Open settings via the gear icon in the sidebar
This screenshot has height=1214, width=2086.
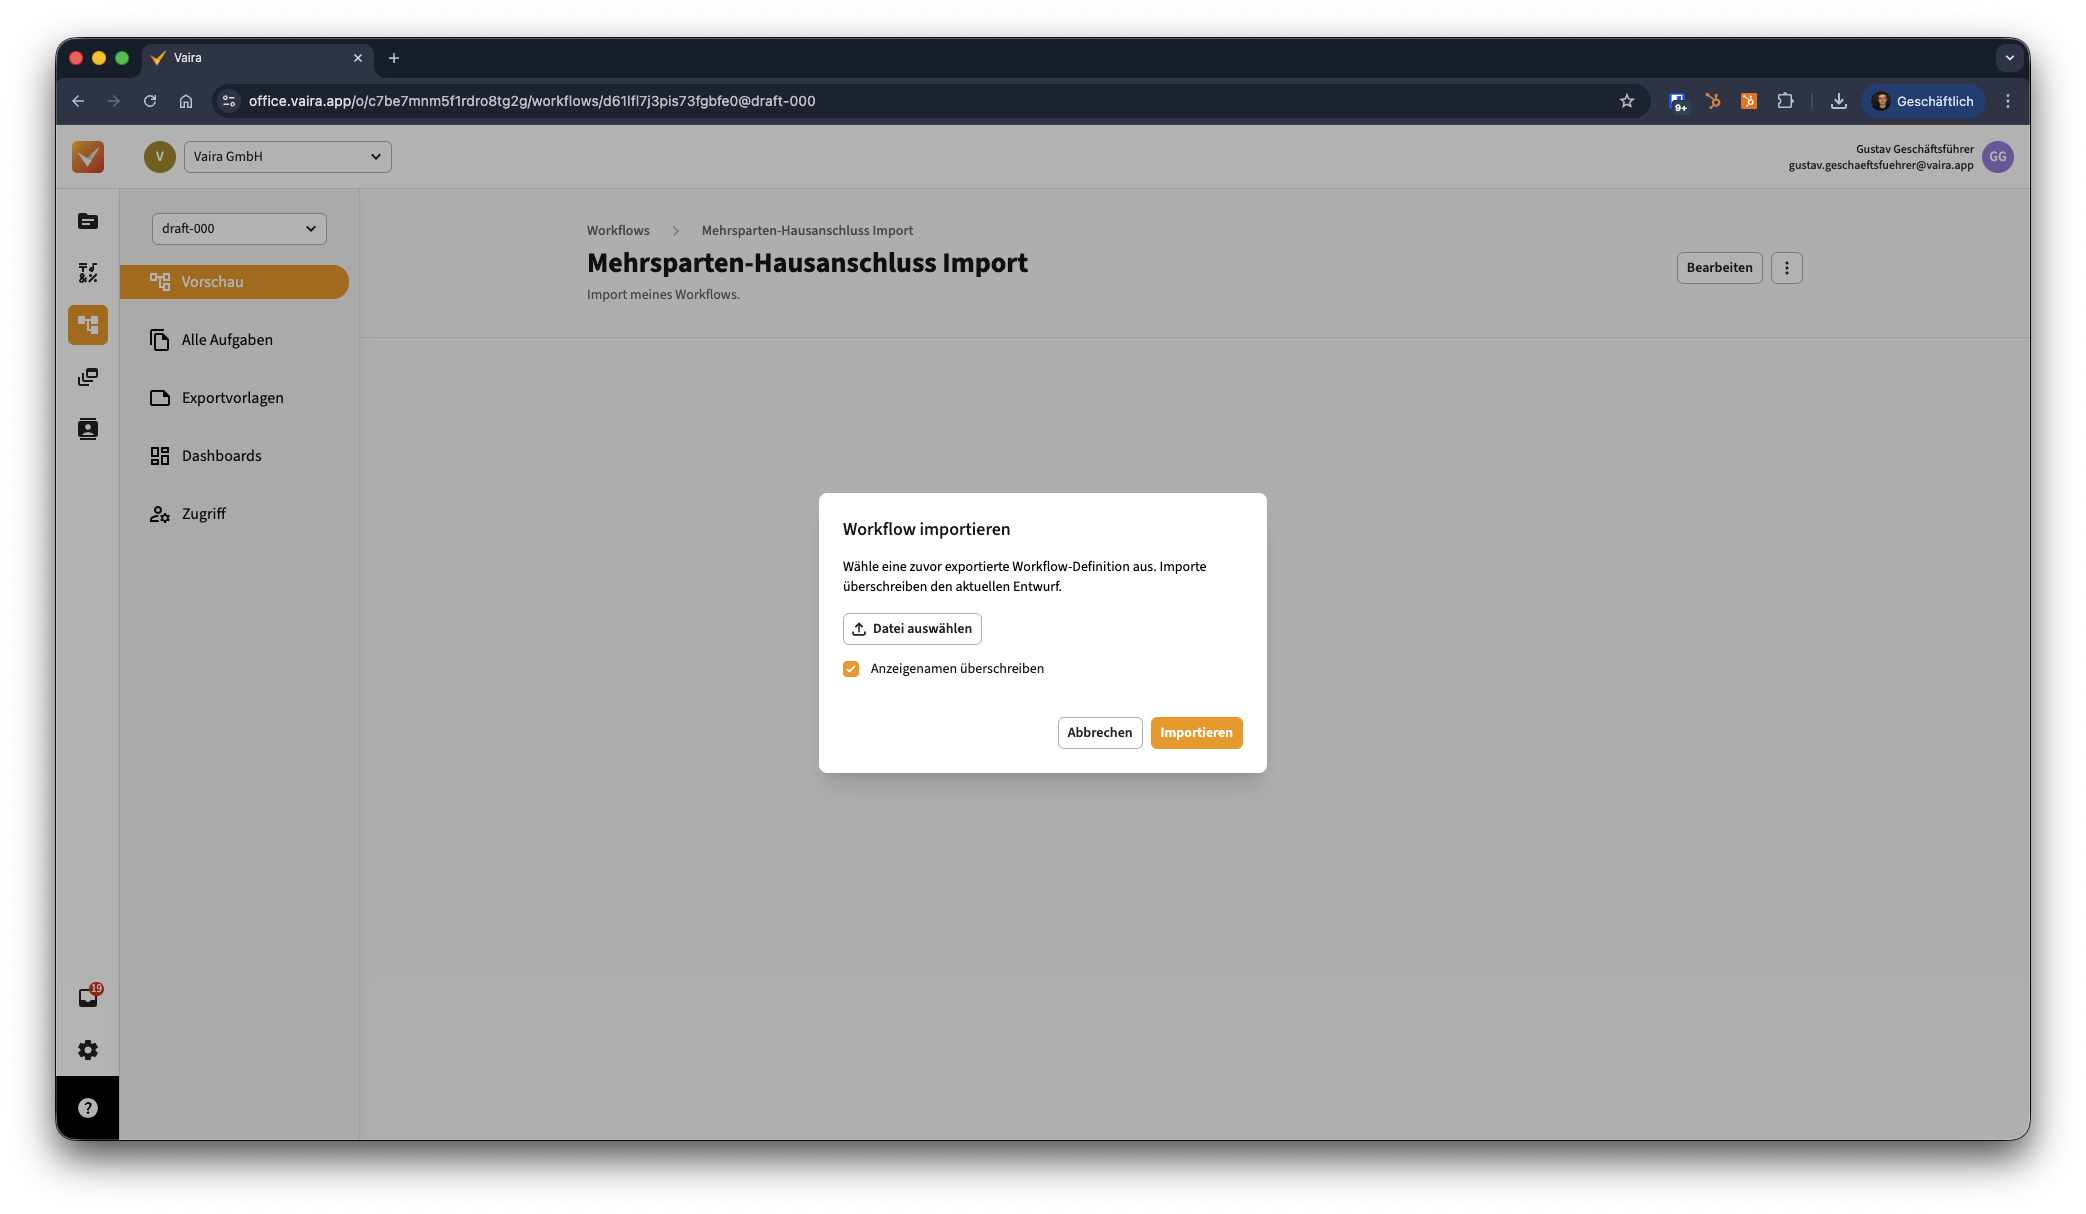point(88,1050)
